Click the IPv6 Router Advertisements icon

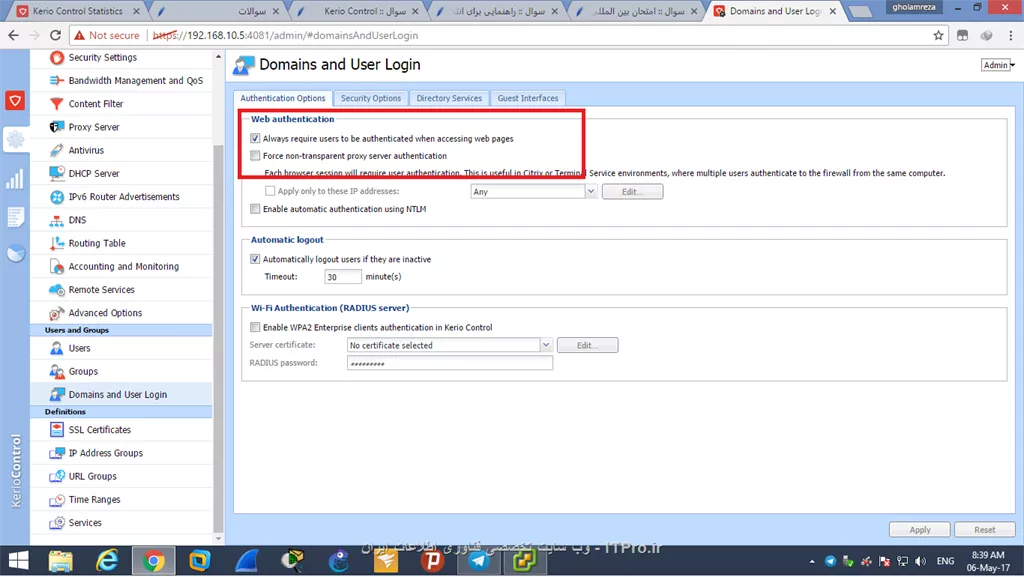[x=57, y=197]
